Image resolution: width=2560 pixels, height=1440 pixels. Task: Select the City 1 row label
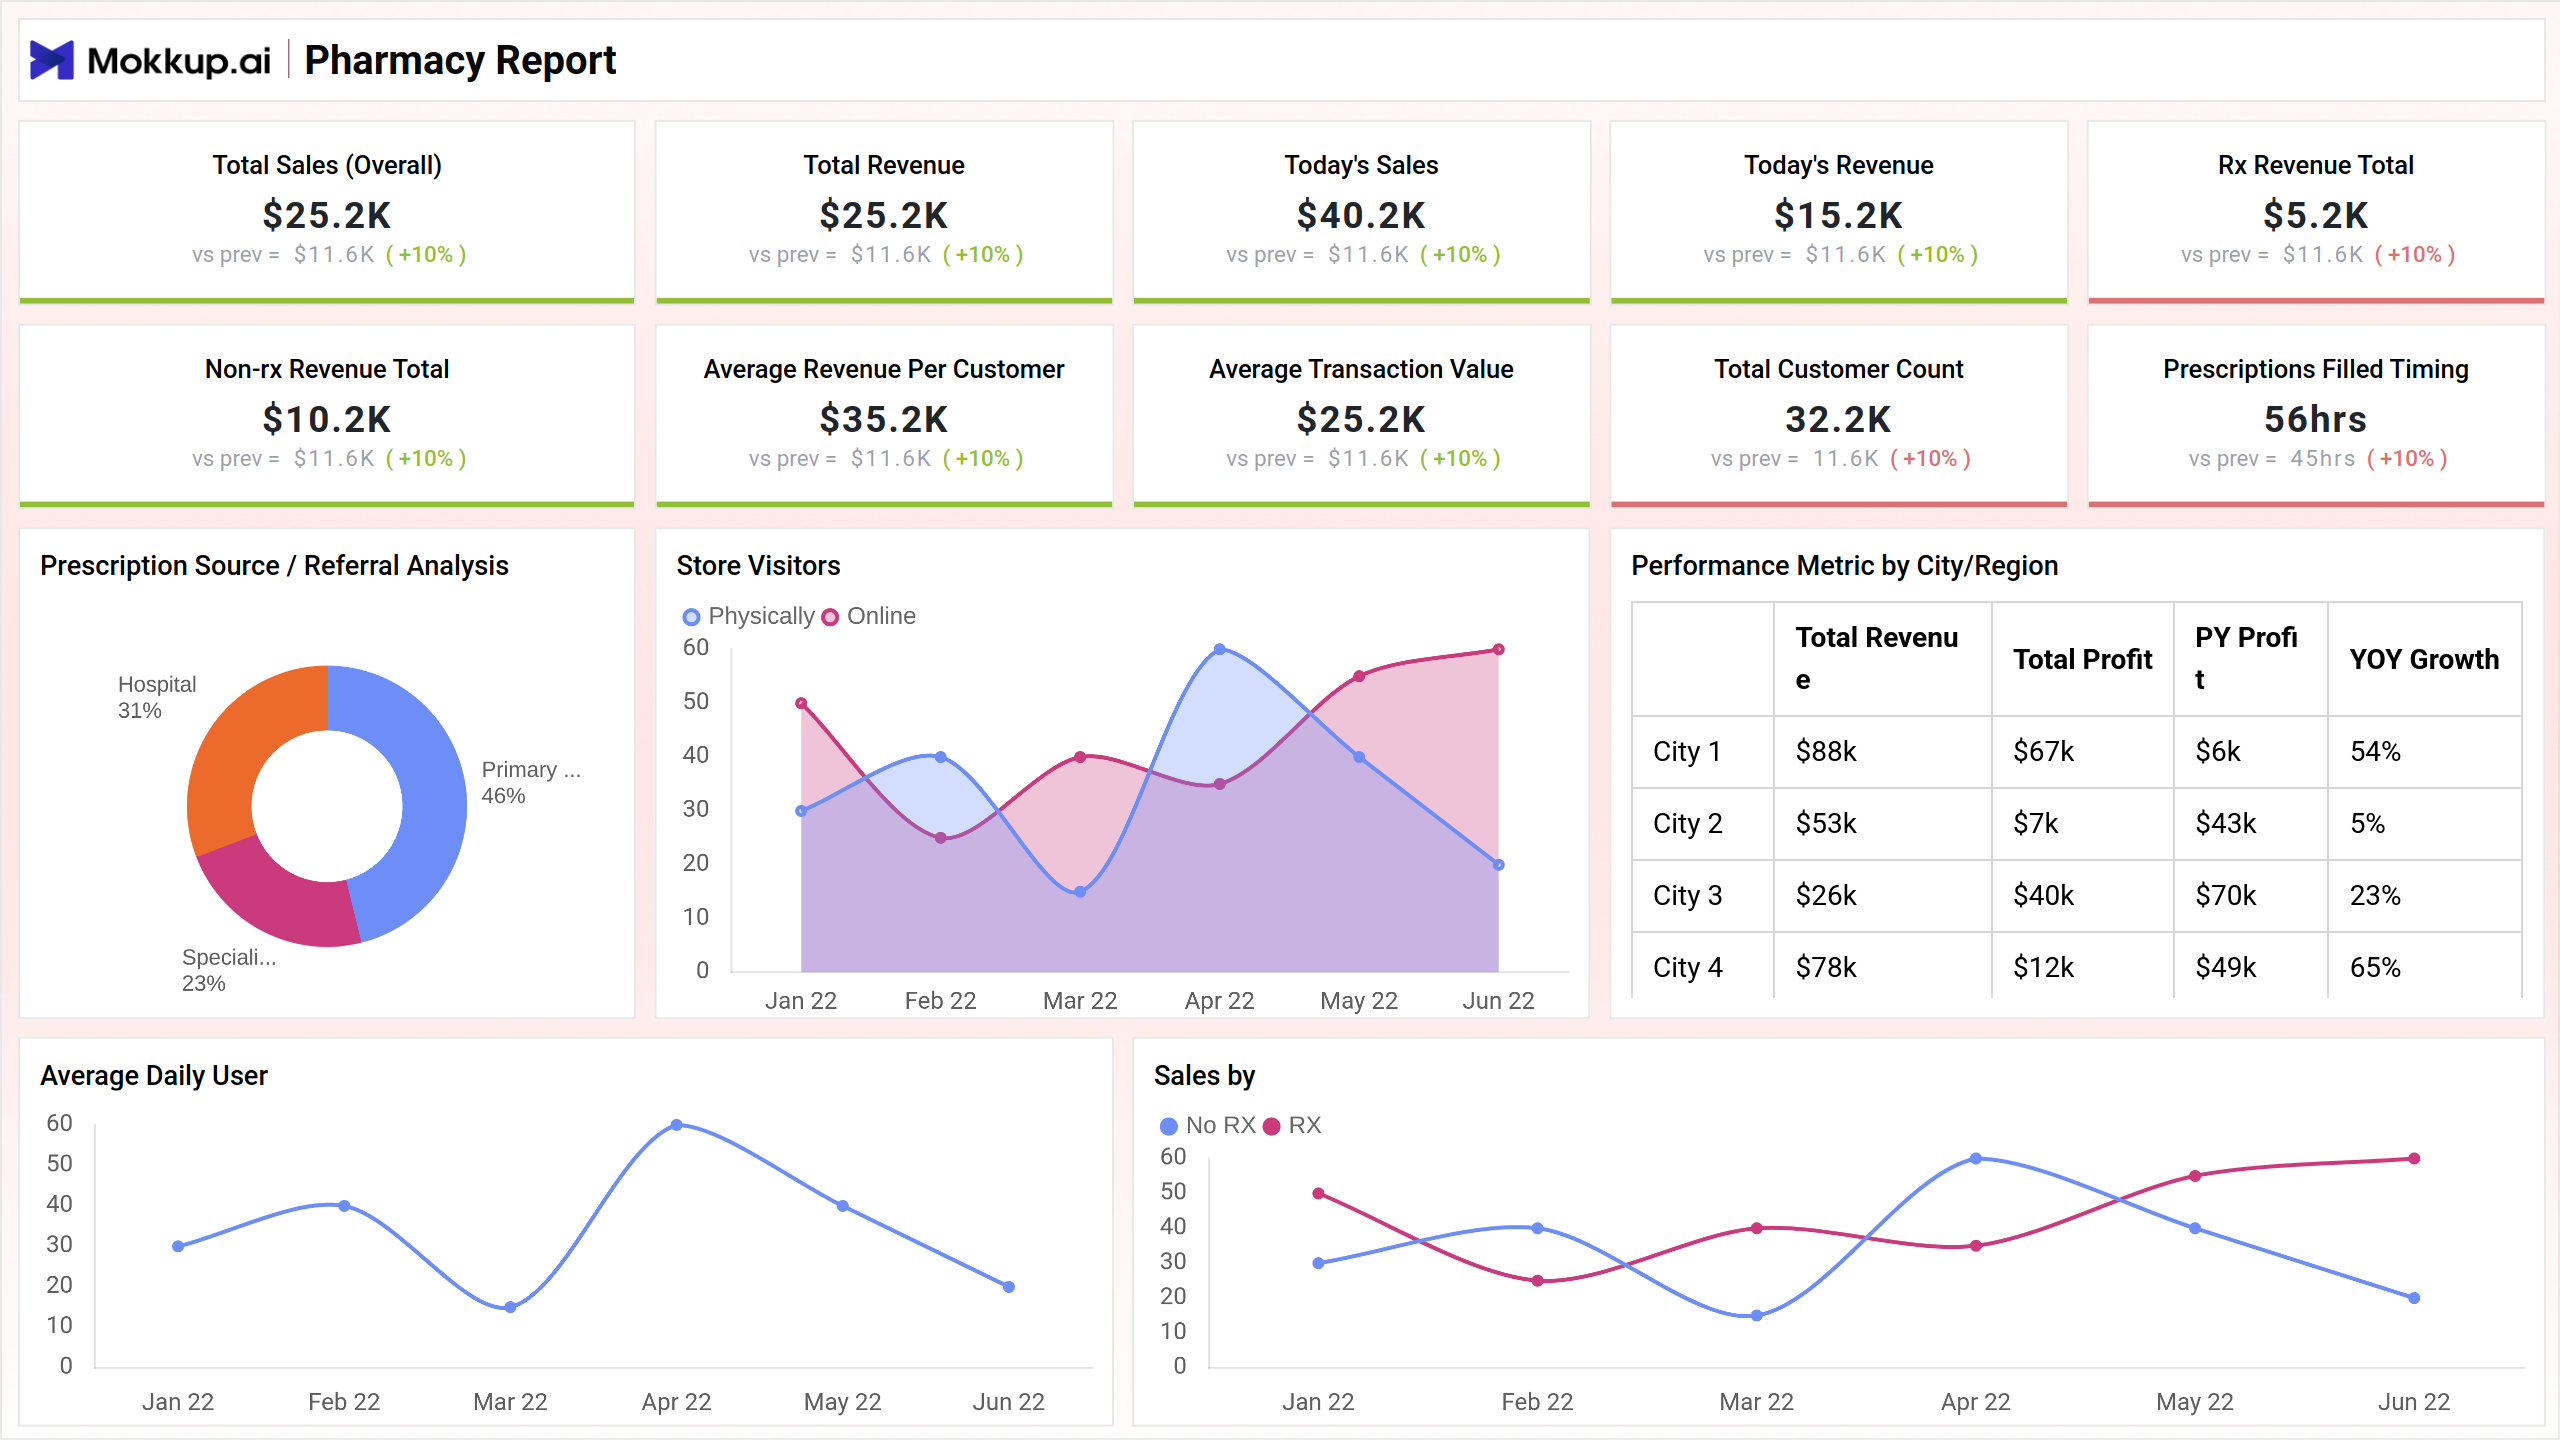pos(1687,751)
